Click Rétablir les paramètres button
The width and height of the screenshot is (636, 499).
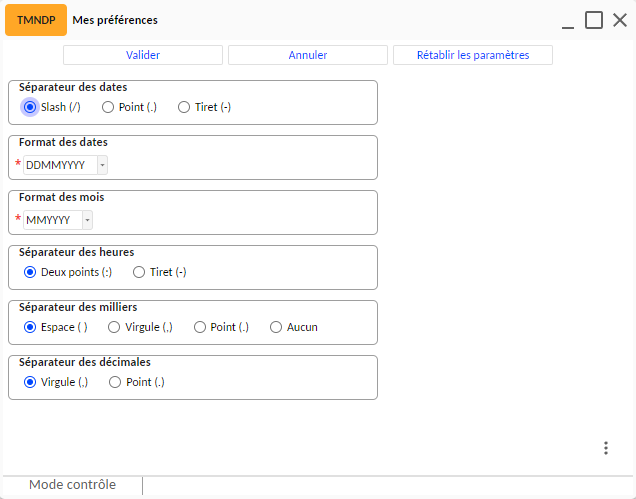coord(473,55)
